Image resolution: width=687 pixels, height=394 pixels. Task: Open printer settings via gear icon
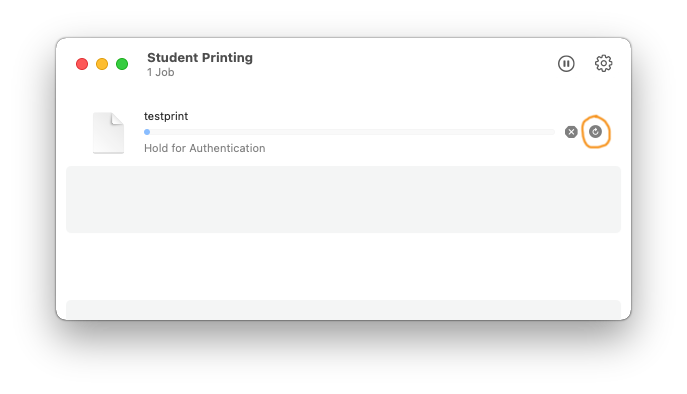click(x=603, y=64)
